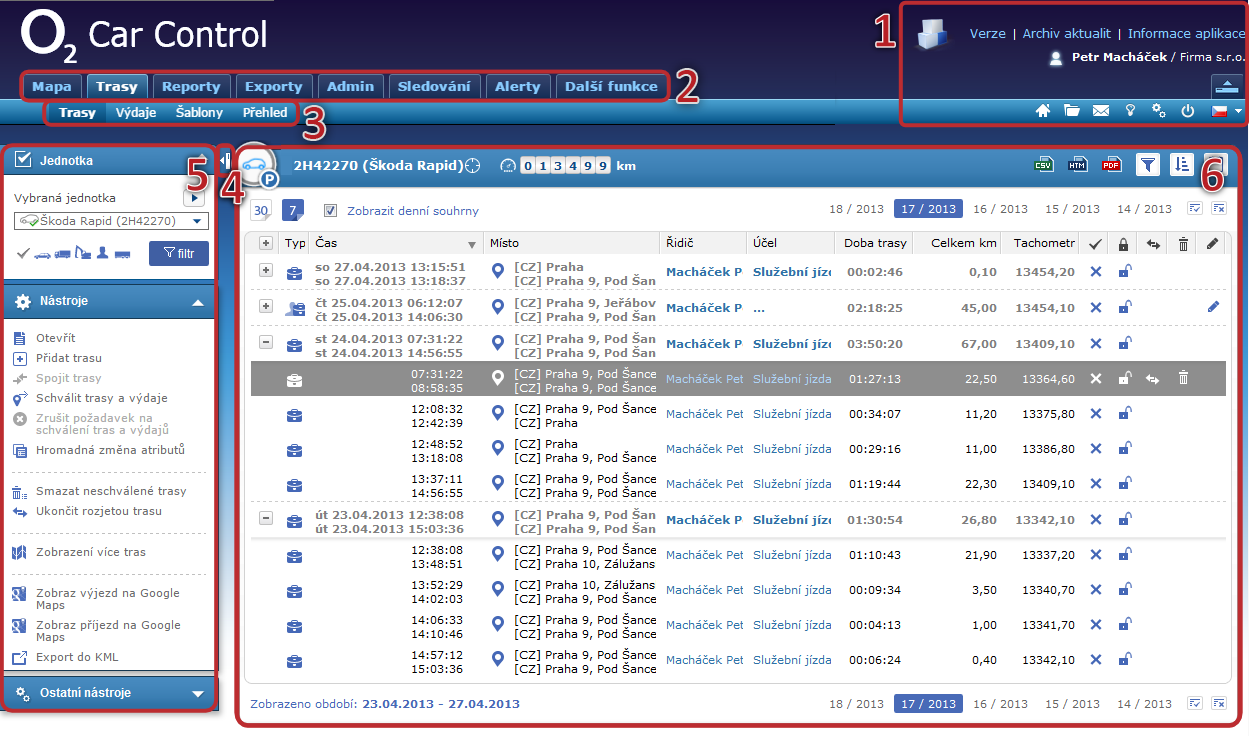1249x736 pixels.
Task: Open the funnel filter in routes header
Action: click(1148, 165)
